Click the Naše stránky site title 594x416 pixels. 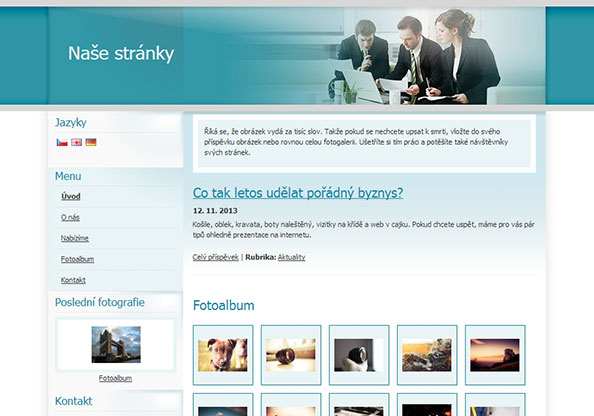[121, 53]
